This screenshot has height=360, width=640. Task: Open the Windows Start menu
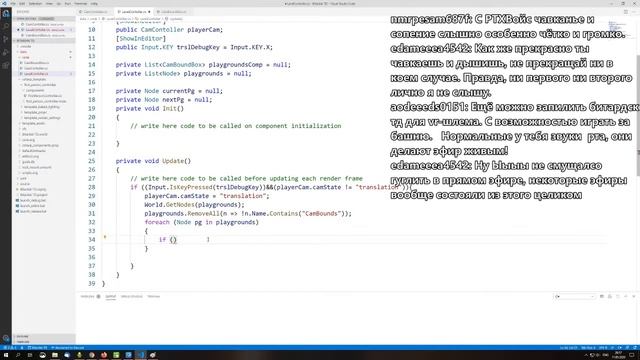point(6,355)
